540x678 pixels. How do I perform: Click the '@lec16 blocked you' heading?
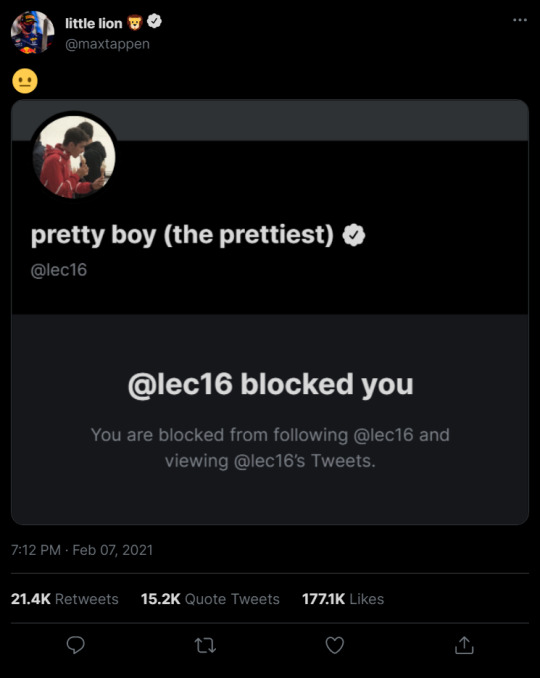click(271, 384)
